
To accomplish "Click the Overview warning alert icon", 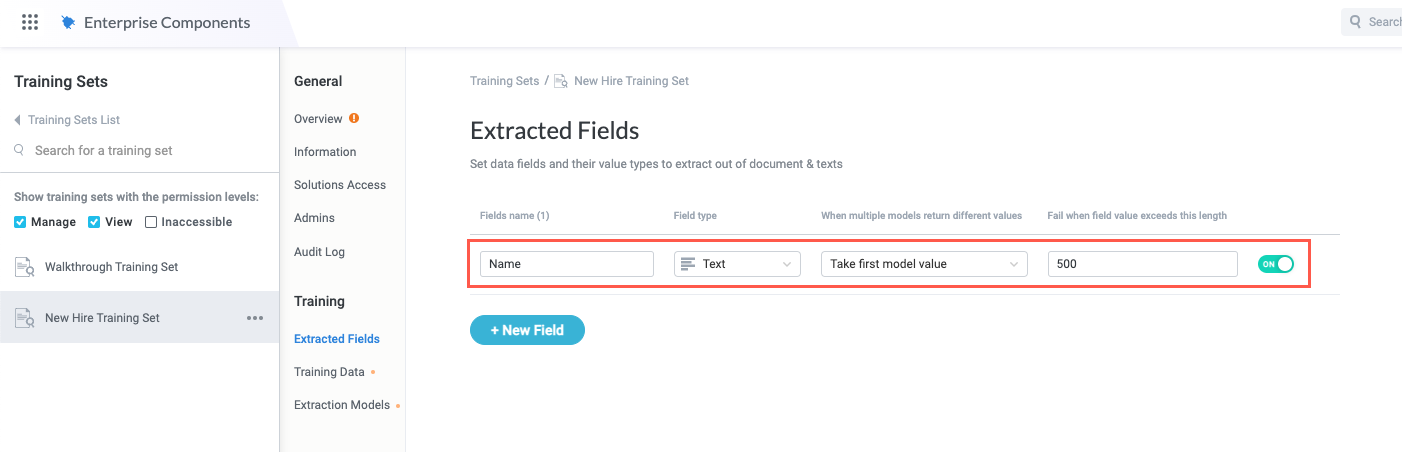I will click(x=354, y=118).
